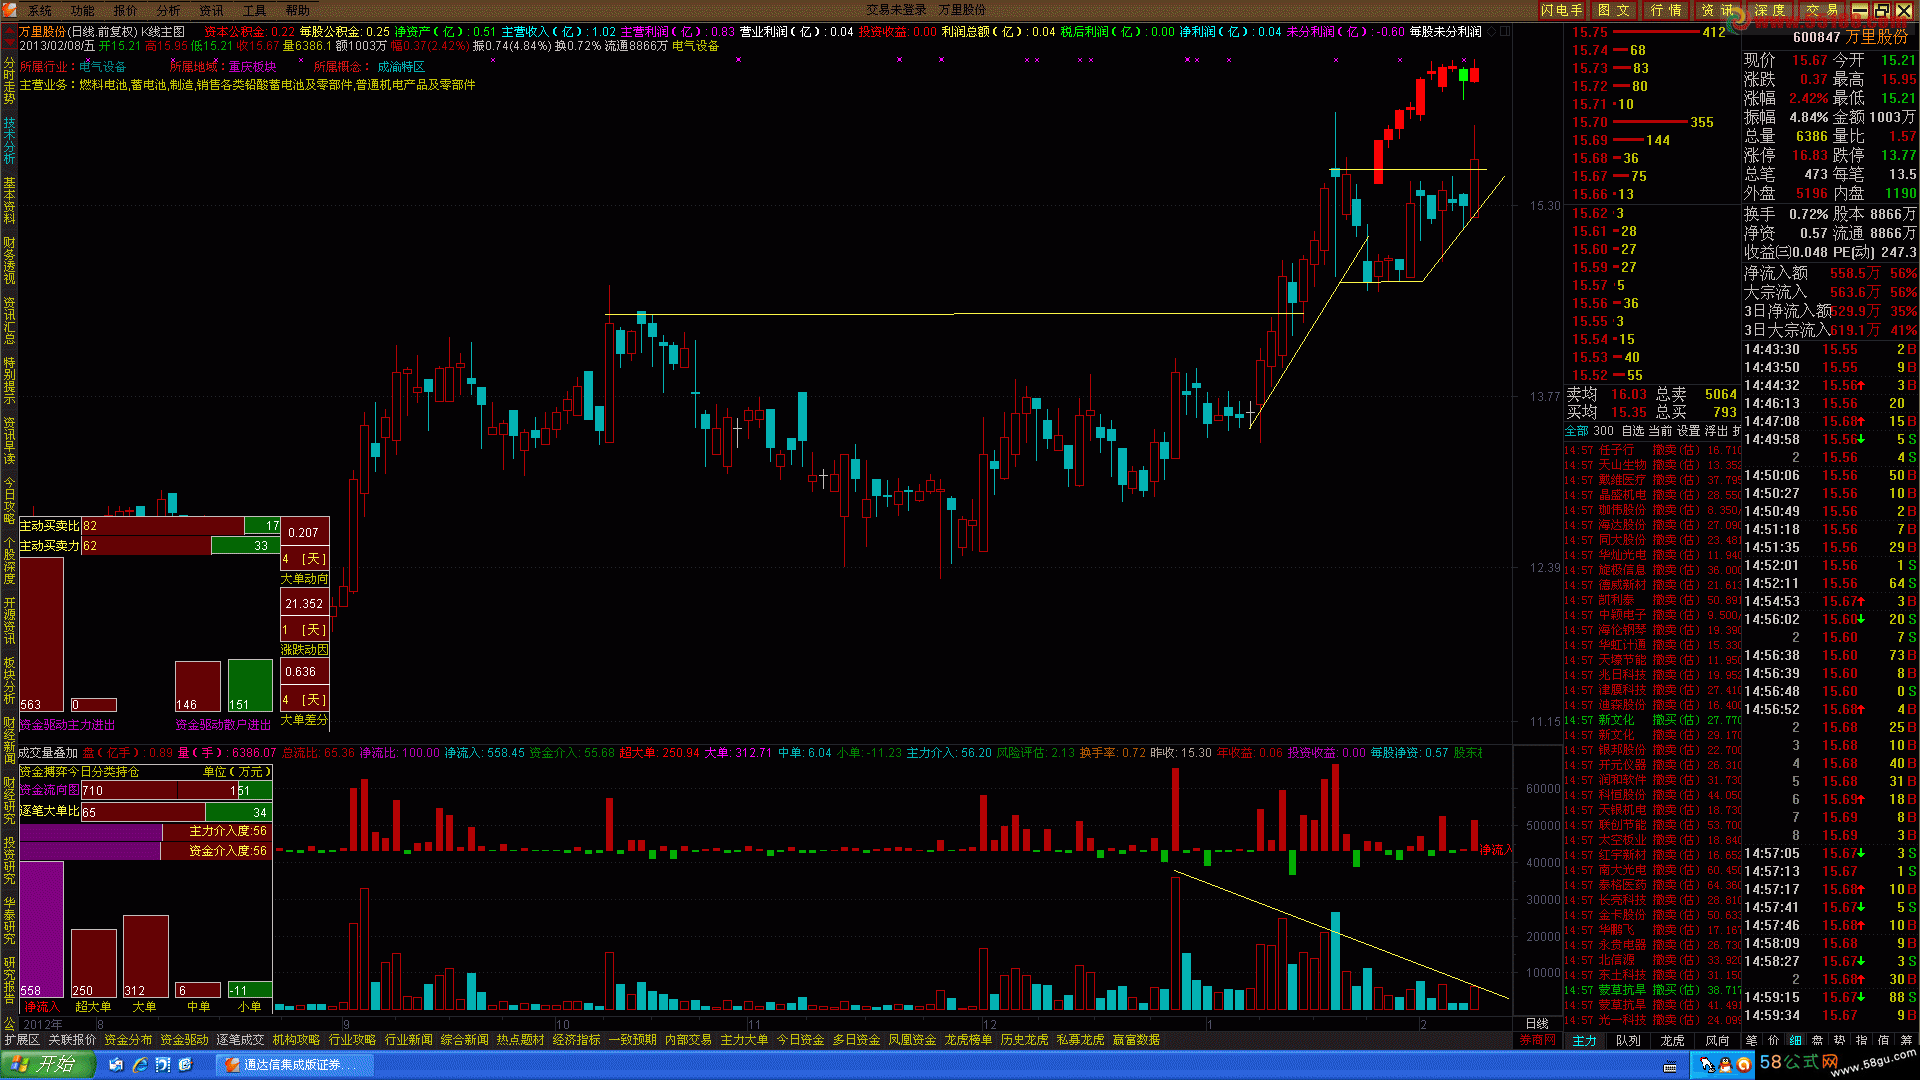Viewport: 1920px width, 1080px height.
Task: Select the 自选 filter in the alert list
Action: (x=1632, y=431)
